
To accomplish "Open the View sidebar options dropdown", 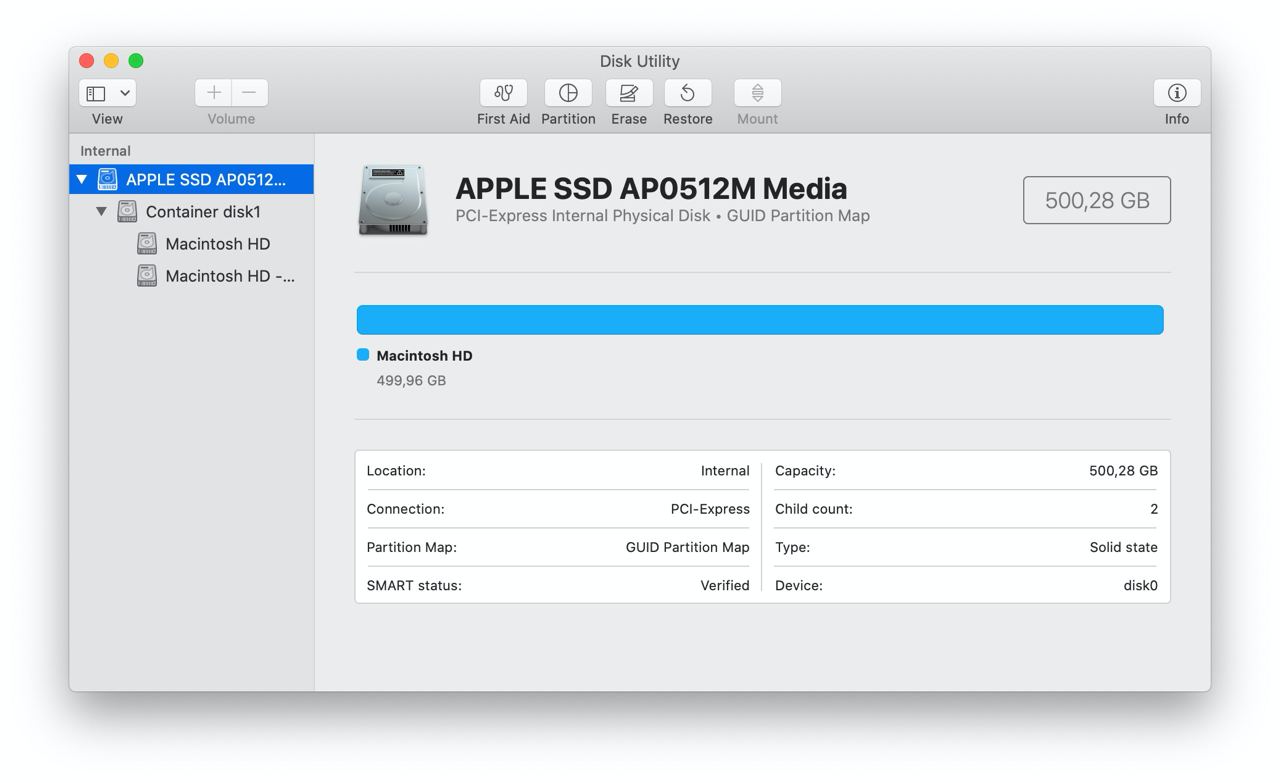I will pyautogui.click(x=107, y=93).
